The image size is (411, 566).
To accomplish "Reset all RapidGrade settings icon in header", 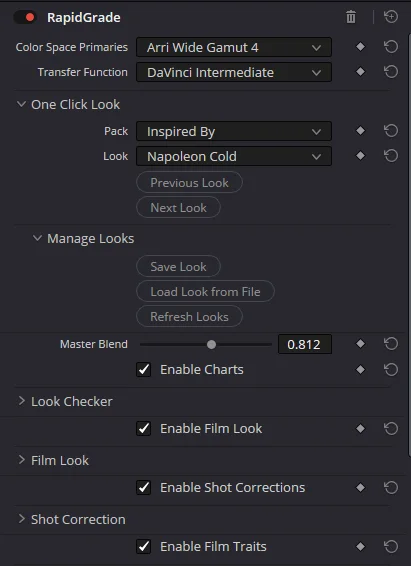I will click(391, 17).
